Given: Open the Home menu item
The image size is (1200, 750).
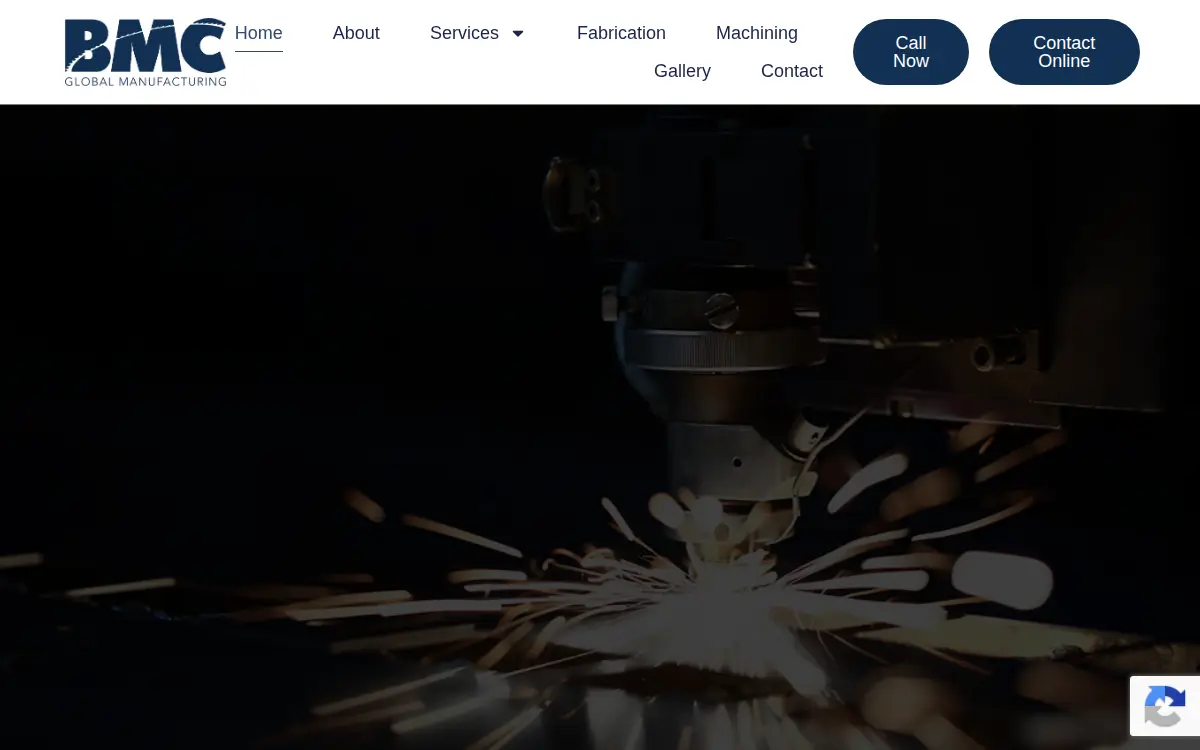Looking at the screenshot, I should coord(258,33).
